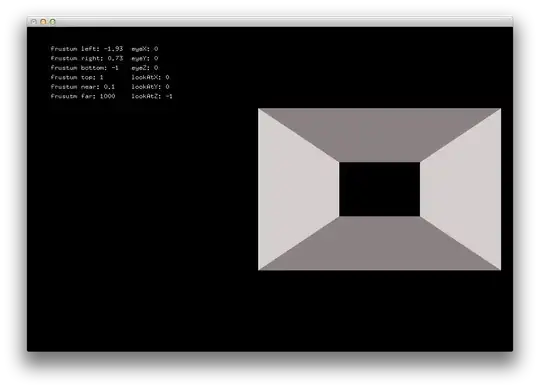Click the darker floor face of the box
The height and width of the screenshot is (389, 540).
click(x=380, y=244)
